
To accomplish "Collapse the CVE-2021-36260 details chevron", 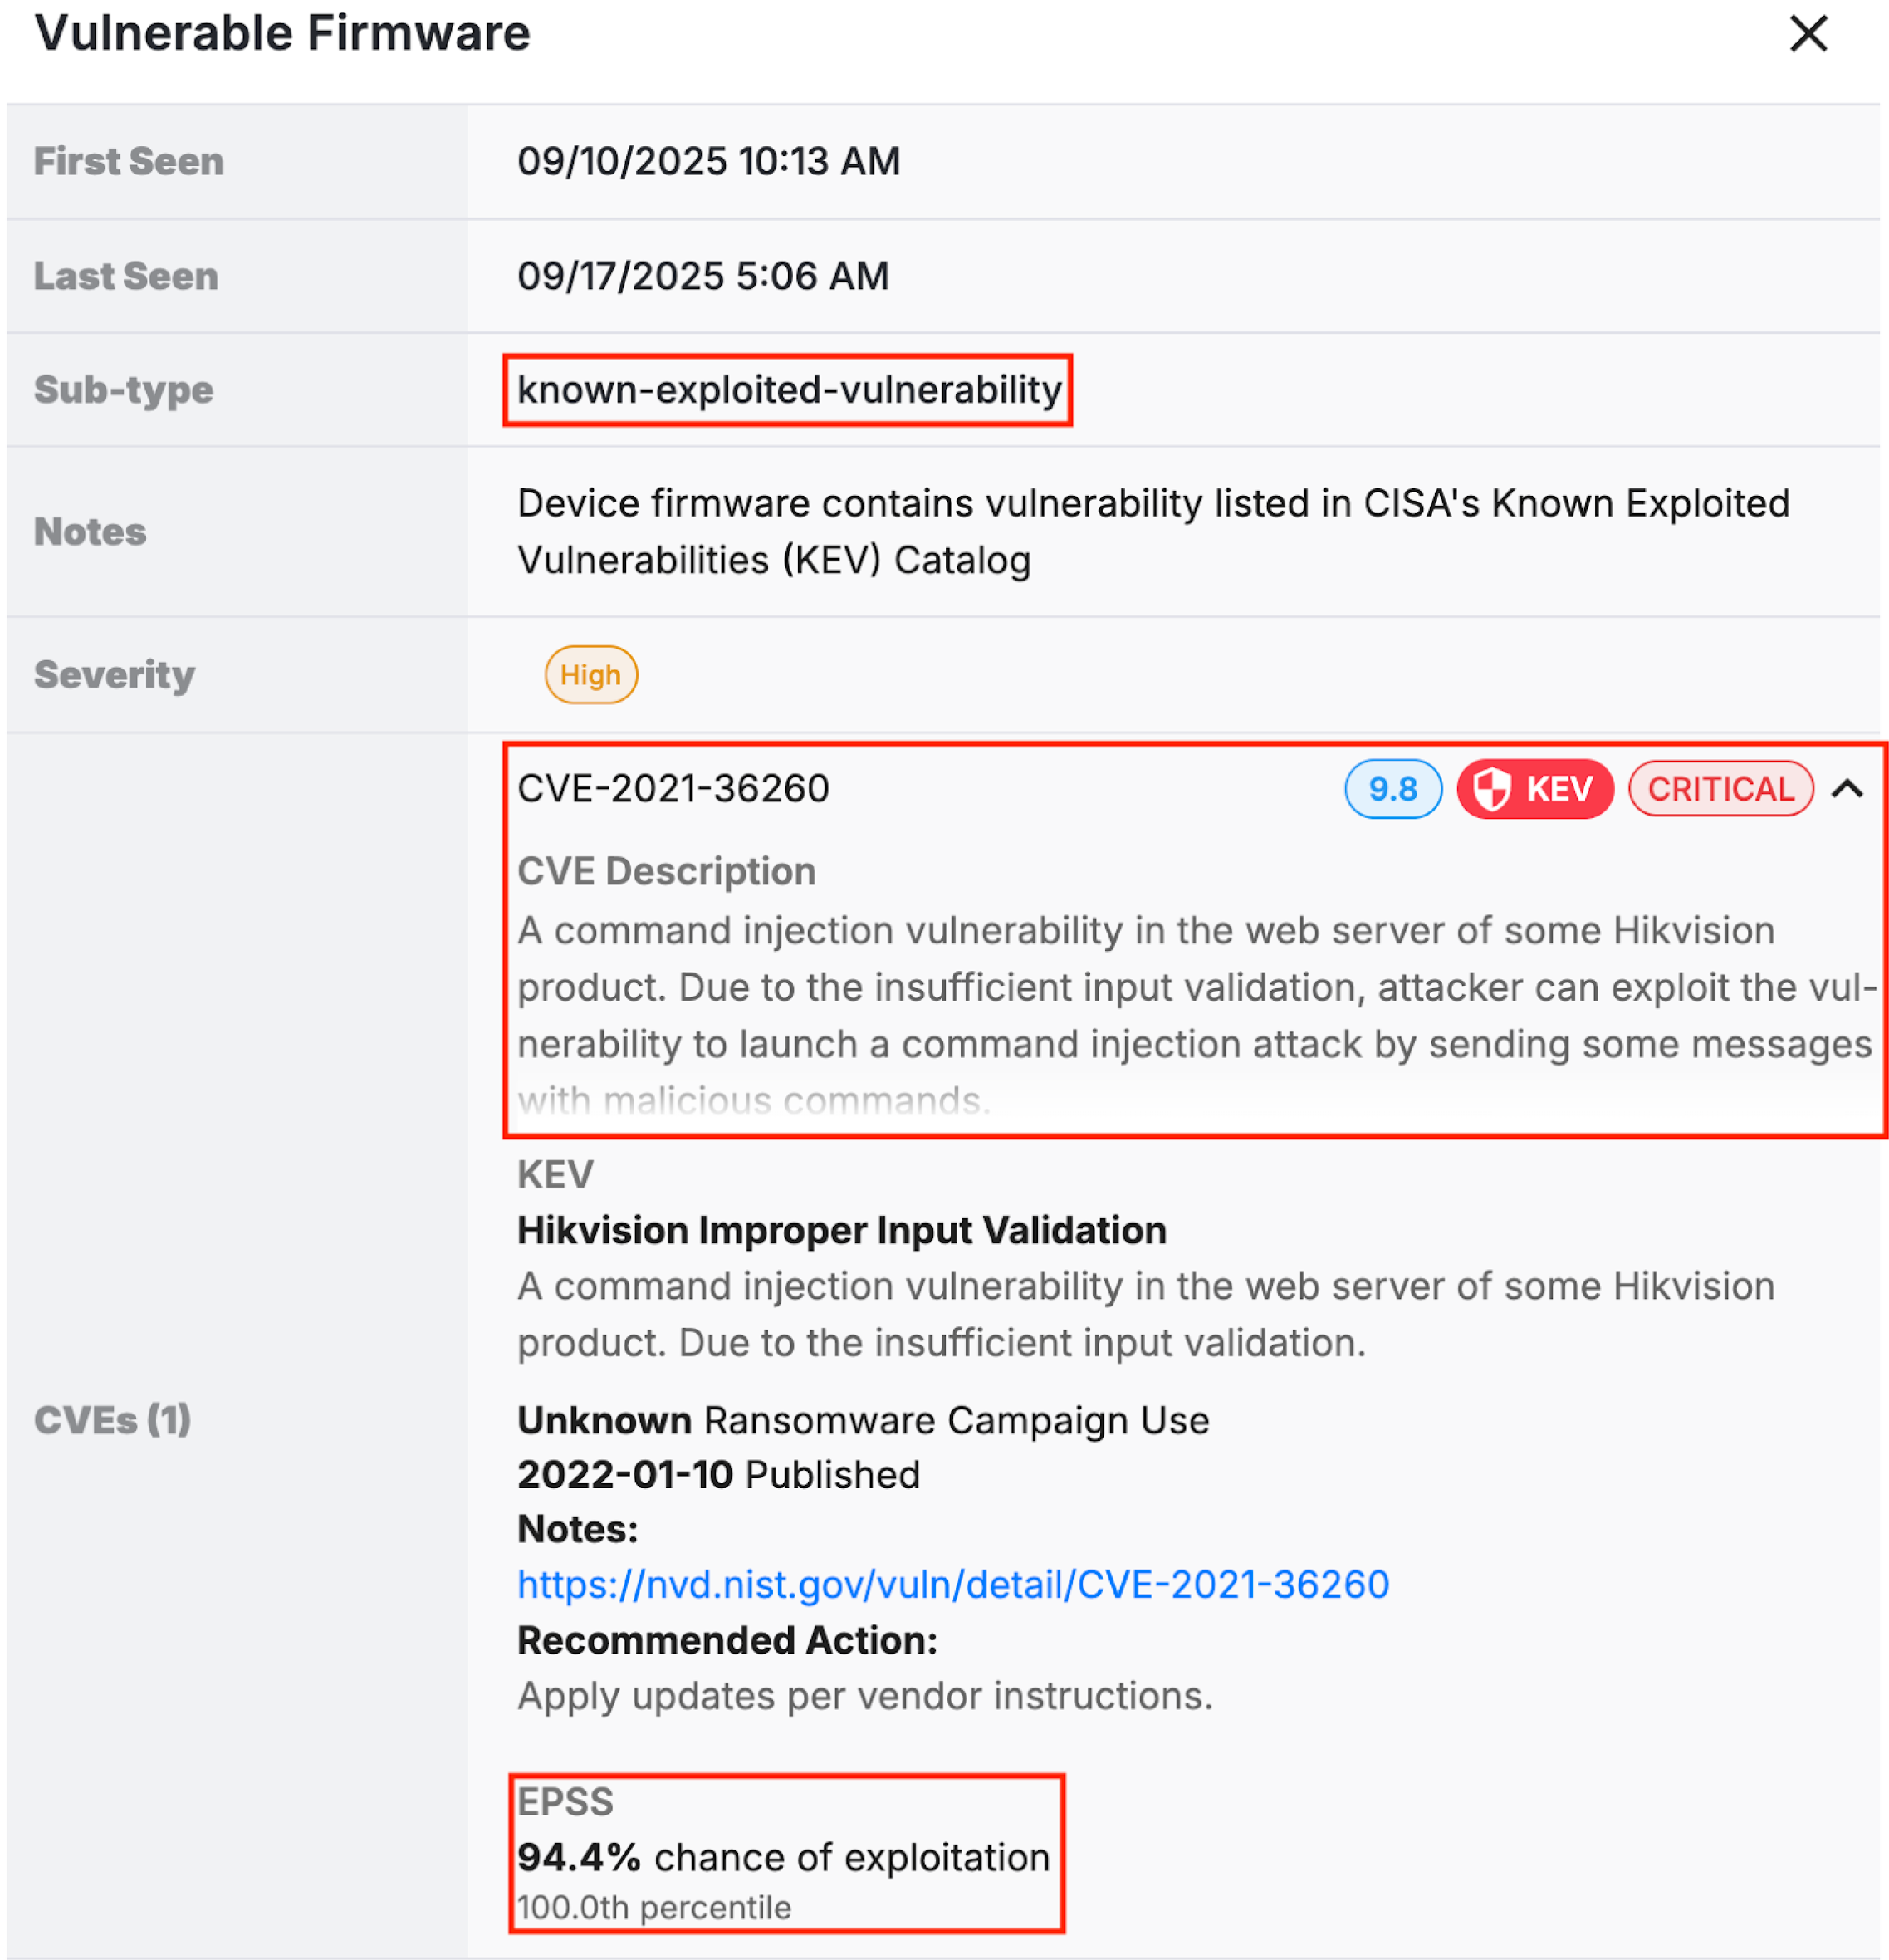I will click(1846, 789).
